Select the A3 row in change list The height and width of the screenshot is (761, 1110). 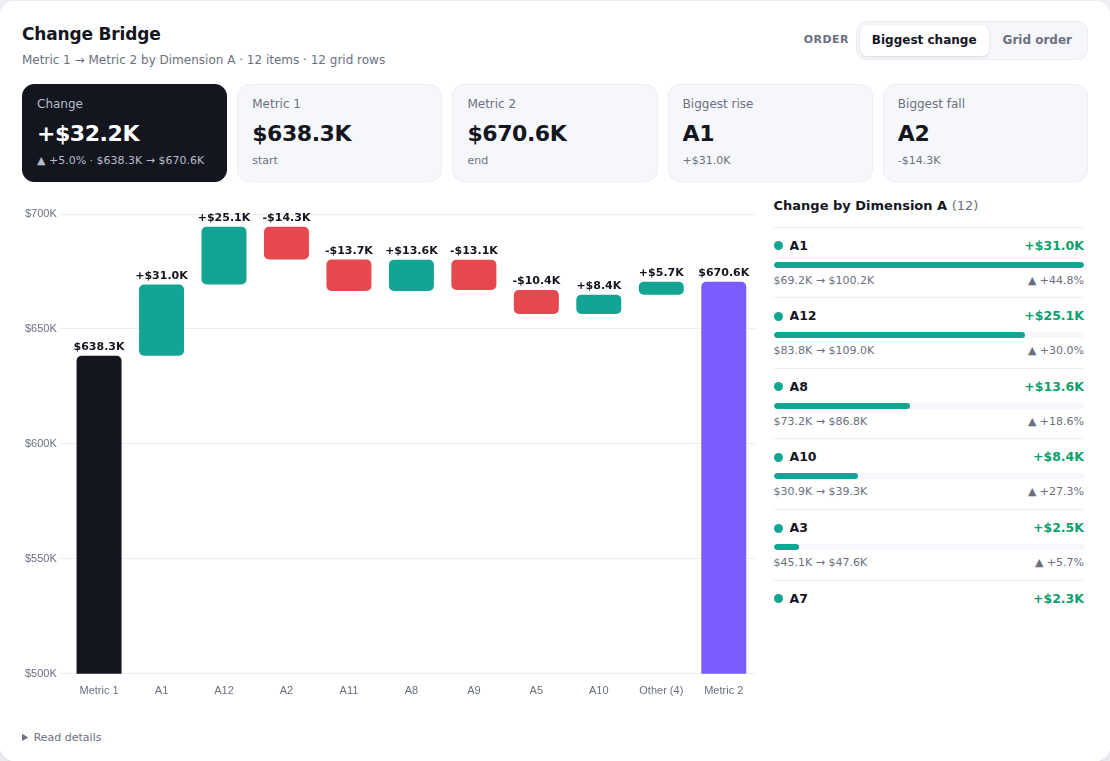[929, 544]
